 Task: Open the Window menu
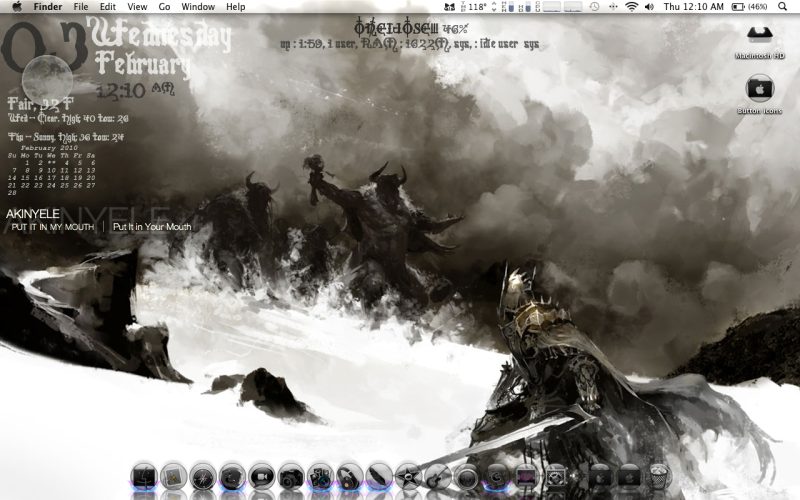pos(198,7)
